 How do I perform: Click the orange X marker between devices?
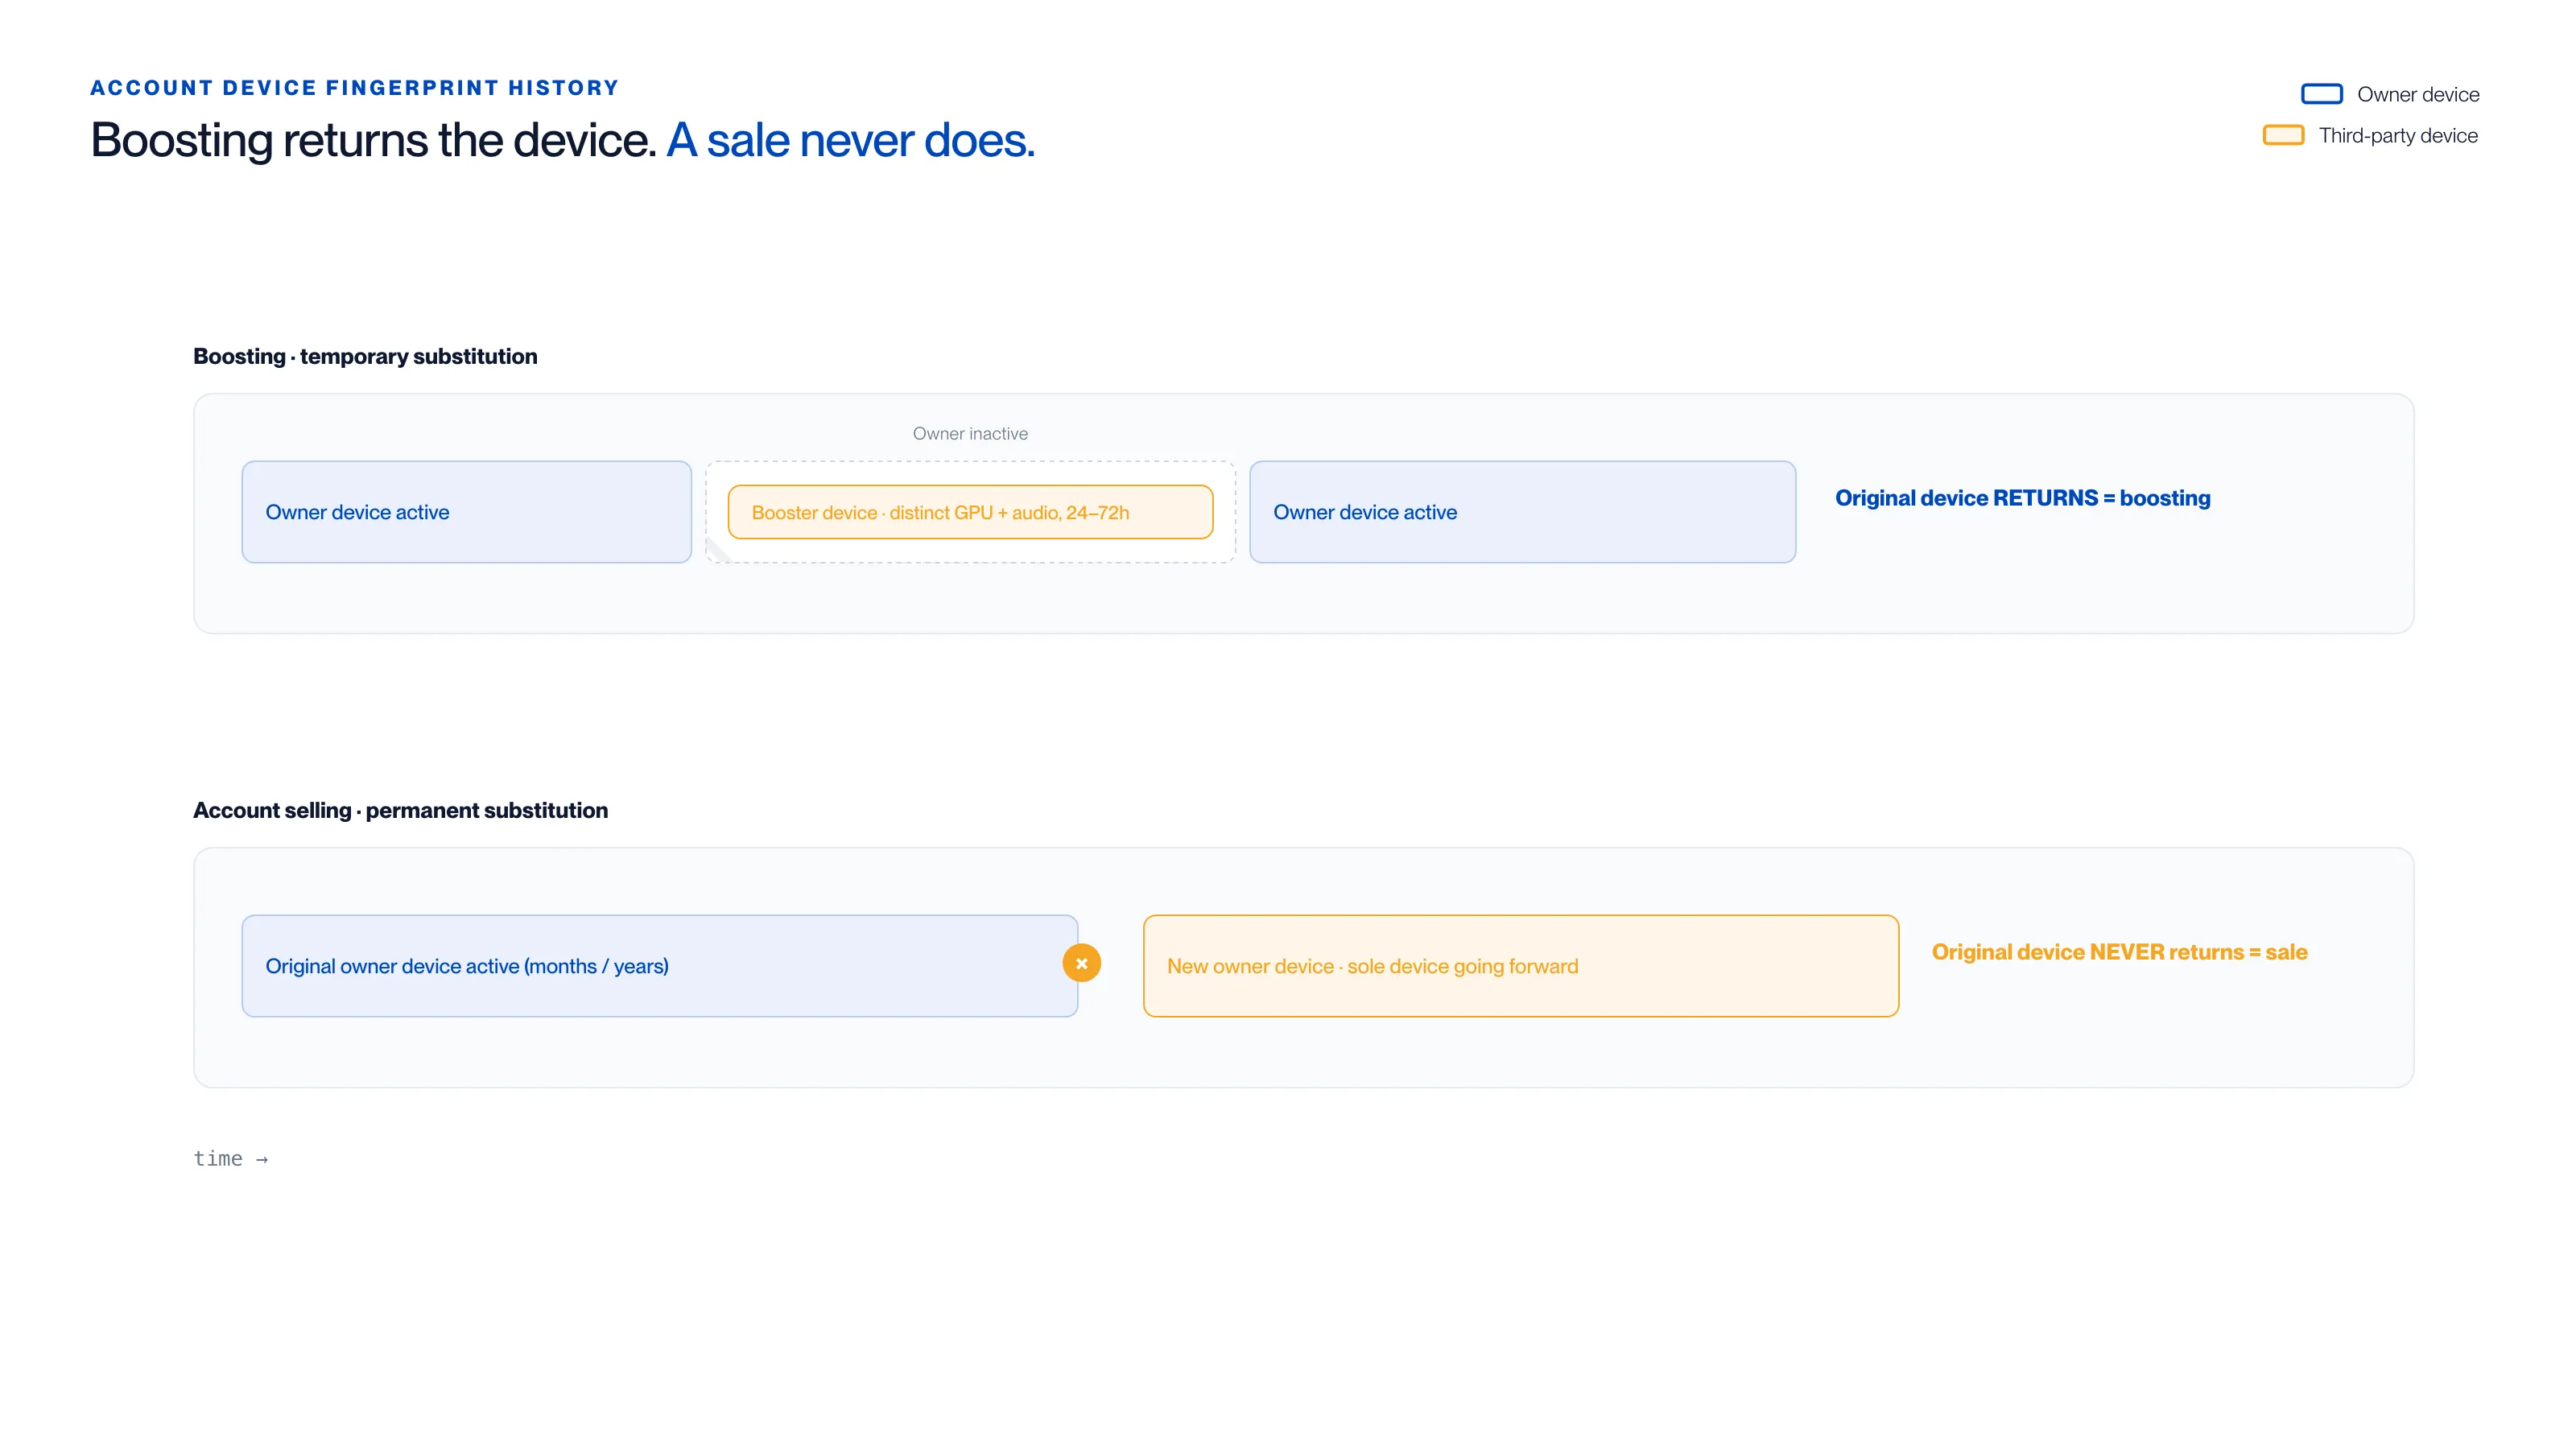click(x=1081, y=964)
